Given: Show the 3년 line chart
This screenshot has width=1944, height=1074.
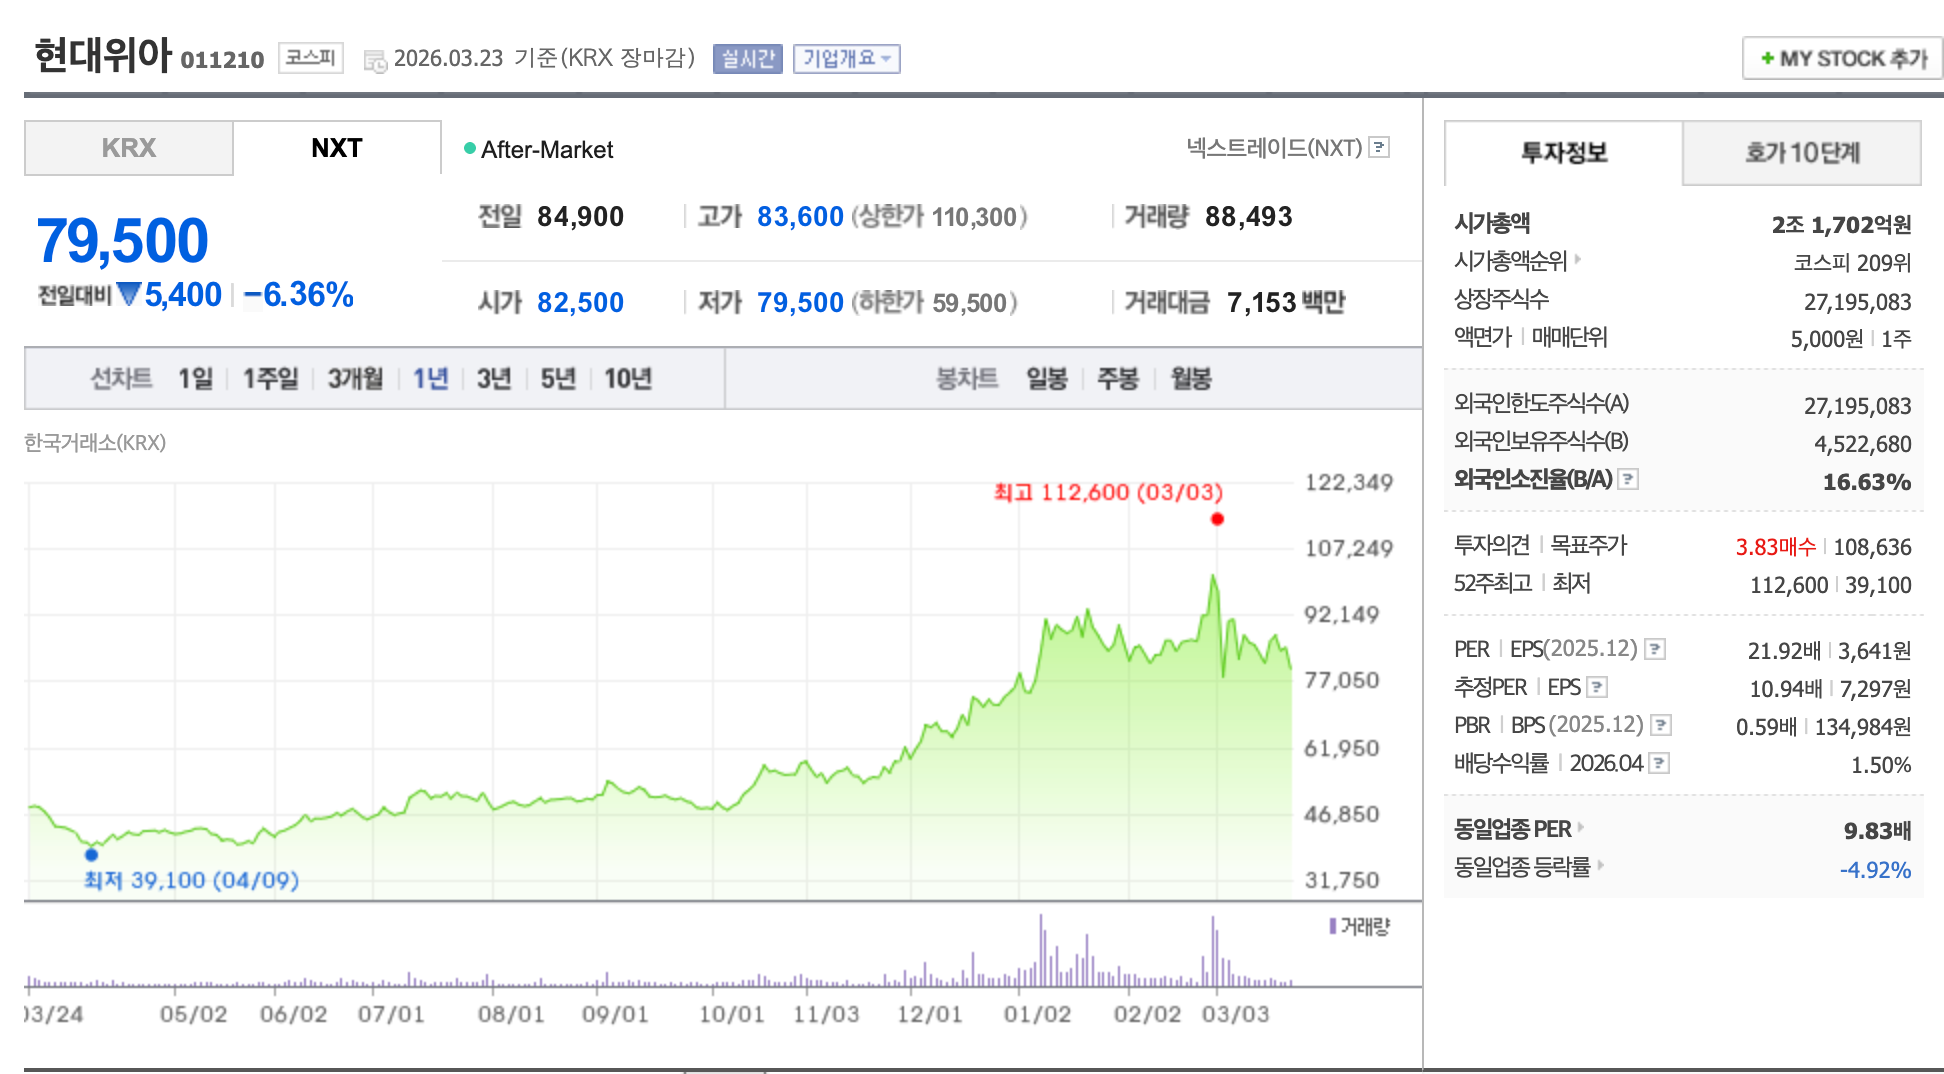Looking at the screenshot, I should tap(494, 379).
